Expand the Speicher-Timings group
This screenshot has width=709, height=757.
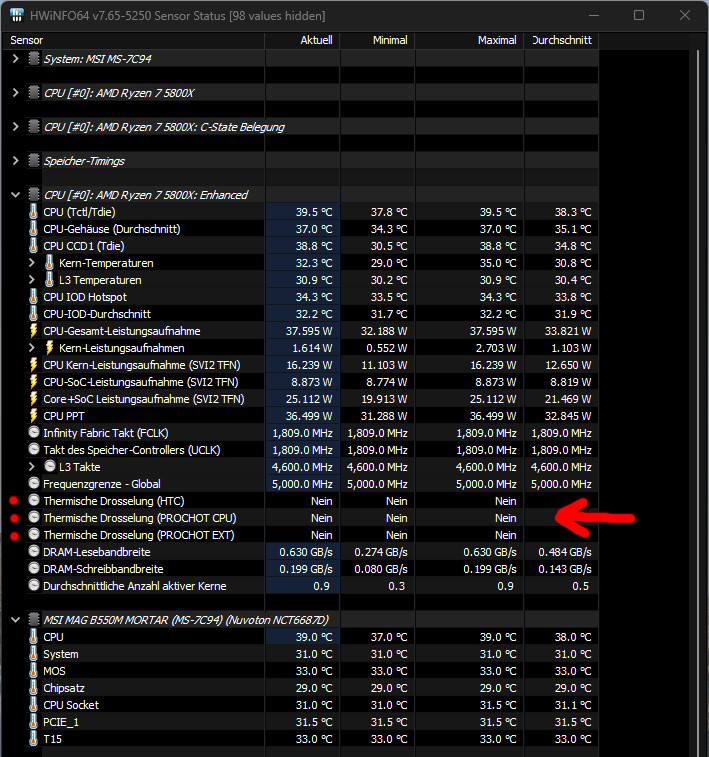point(15,160)
